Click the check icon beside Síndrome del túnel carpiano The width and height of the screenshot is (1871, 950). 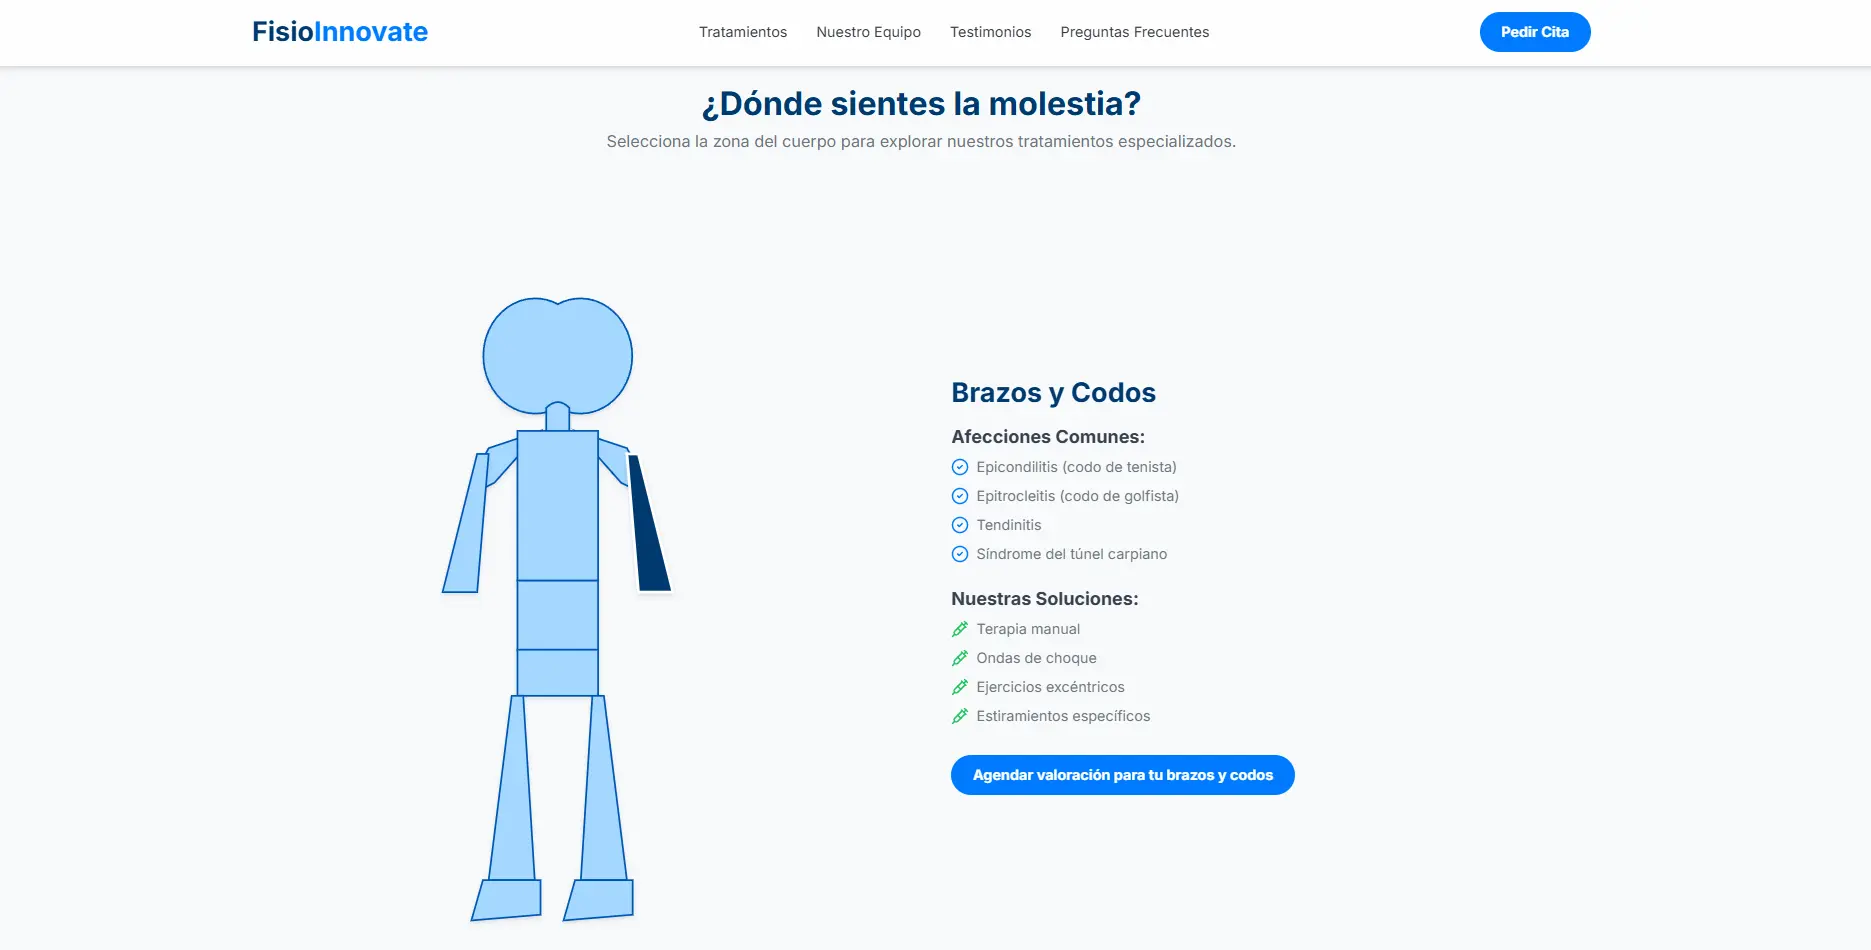tap(960, 554)
